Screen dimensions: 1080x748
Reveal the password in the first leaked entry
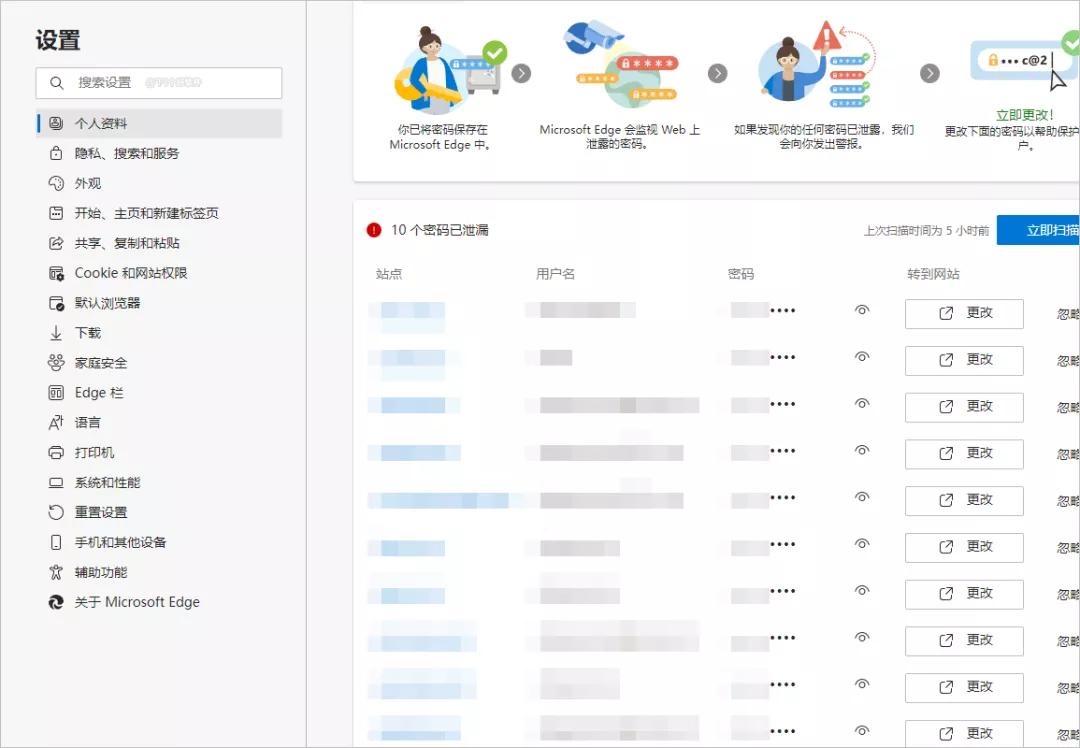861,311
